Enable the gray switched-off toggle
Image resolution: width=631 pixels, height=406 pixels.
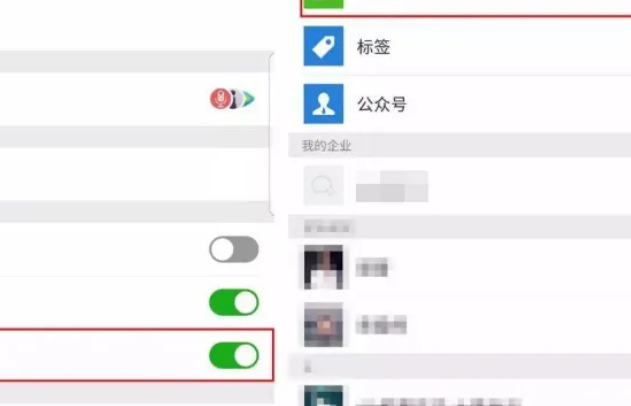(234, 249)
